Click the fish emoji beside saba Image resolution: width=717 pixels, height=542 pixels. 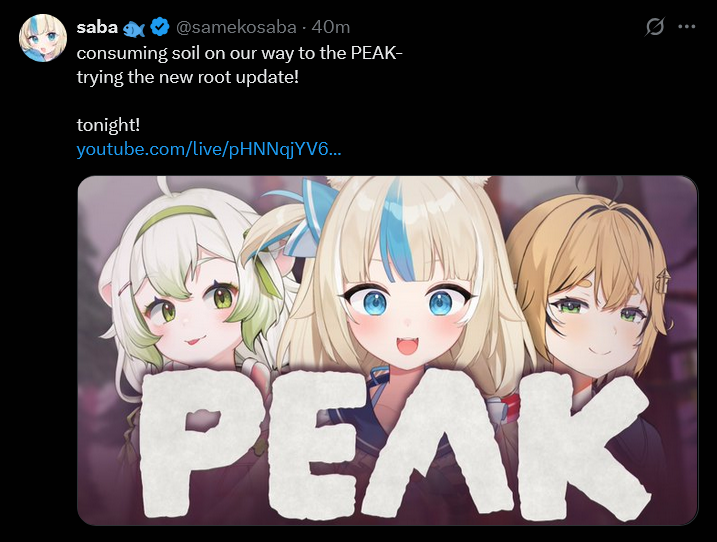[x=134, y=28]
